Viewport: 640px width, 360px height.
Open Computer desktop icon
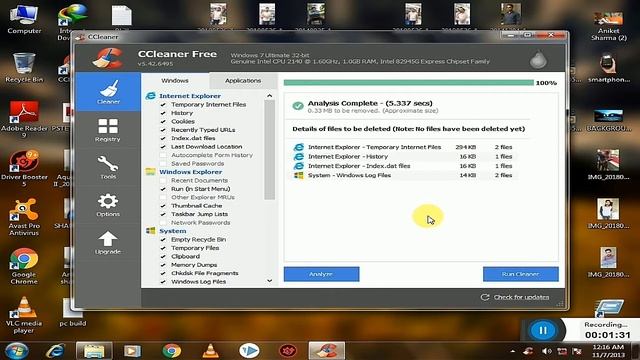24,19
